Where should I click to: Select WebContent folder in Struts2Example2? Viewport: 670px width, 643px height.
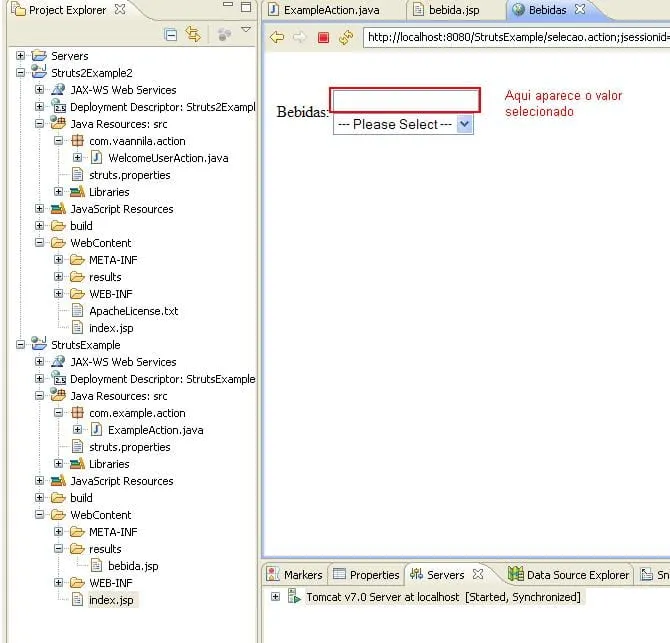[101, 243]
